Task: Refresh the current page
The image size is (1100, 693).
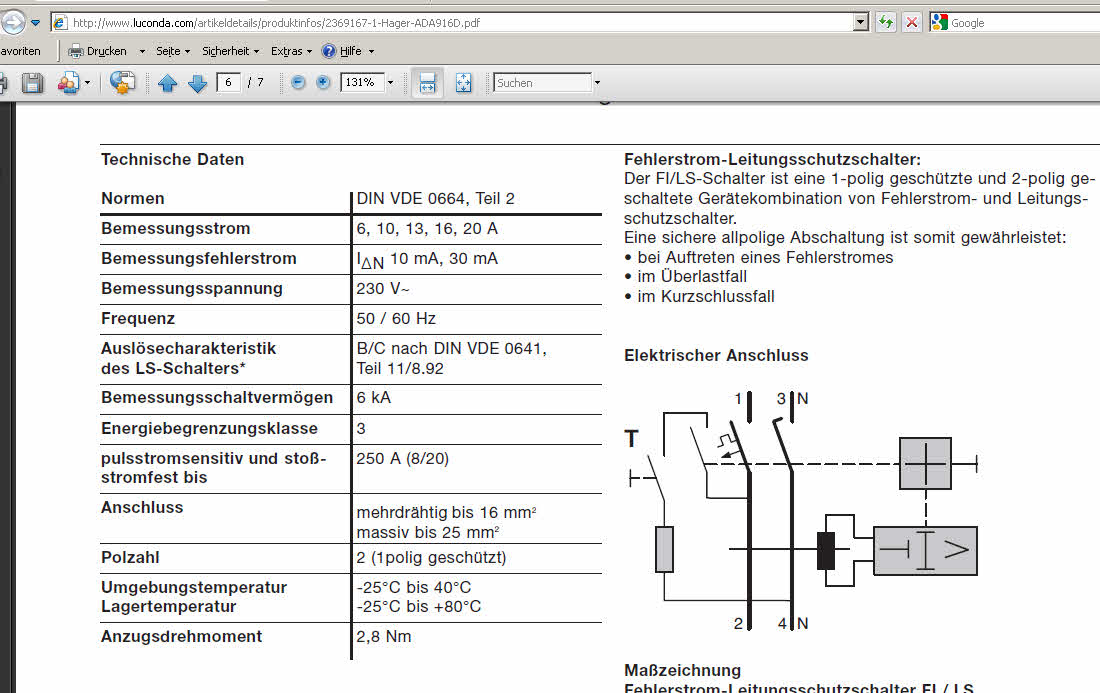Action: coord(886,22)
